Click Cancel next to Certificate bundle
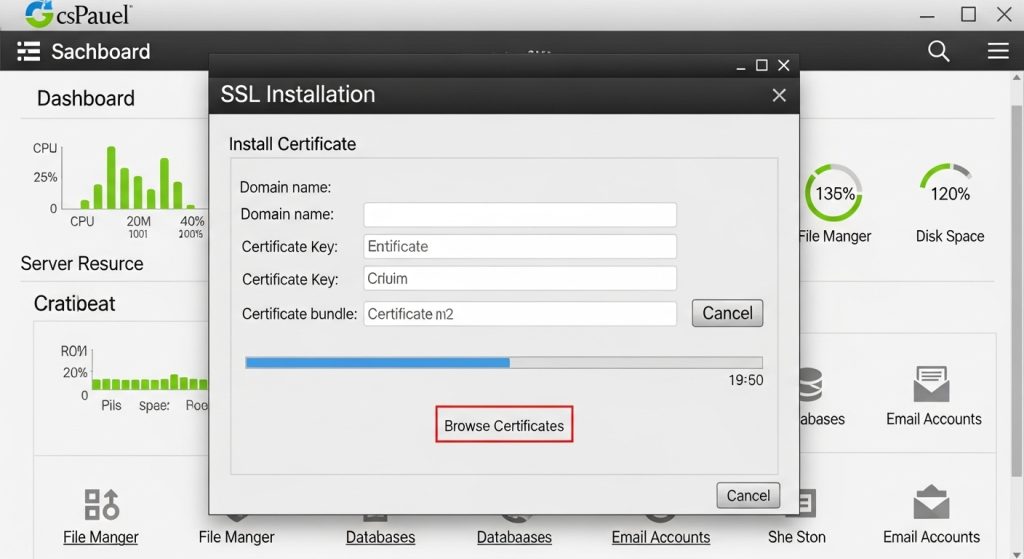Image resolution: width=1024 pixels, height=559 pixels. [728, 313]
